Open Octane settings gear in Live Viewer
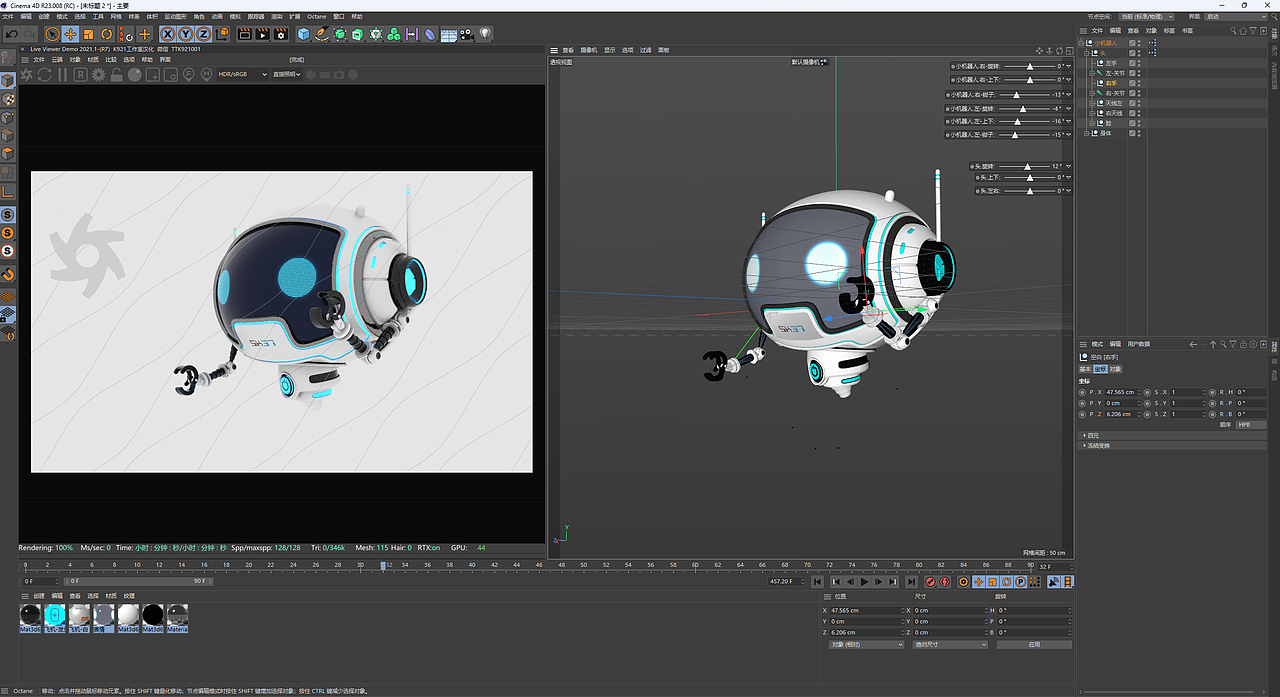 click(98, 74)
